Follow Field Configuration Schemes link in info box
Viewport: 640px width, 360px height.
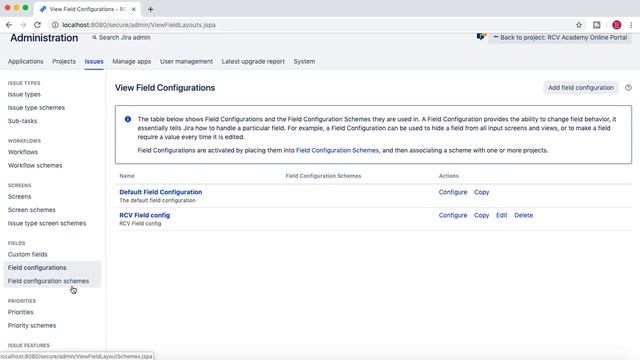coord(338,150)
